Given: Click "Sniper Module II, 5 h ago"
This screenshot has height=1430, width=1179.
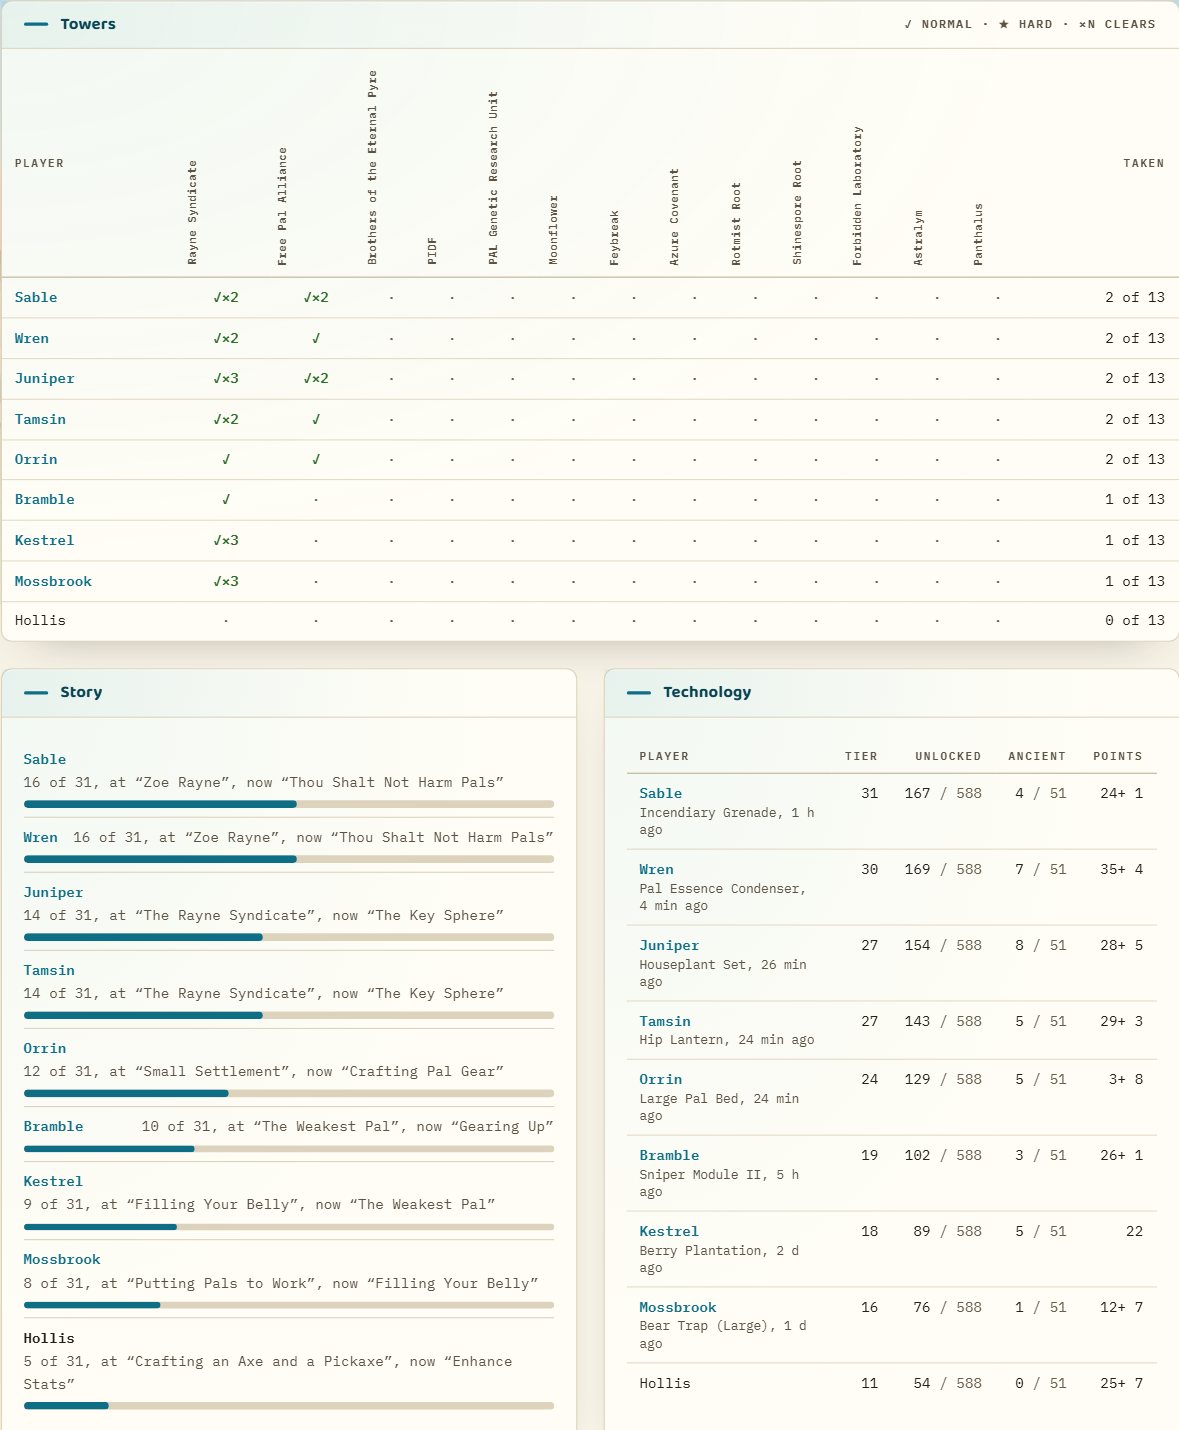Looking at the screenshot, I should tap(719, 1184).
